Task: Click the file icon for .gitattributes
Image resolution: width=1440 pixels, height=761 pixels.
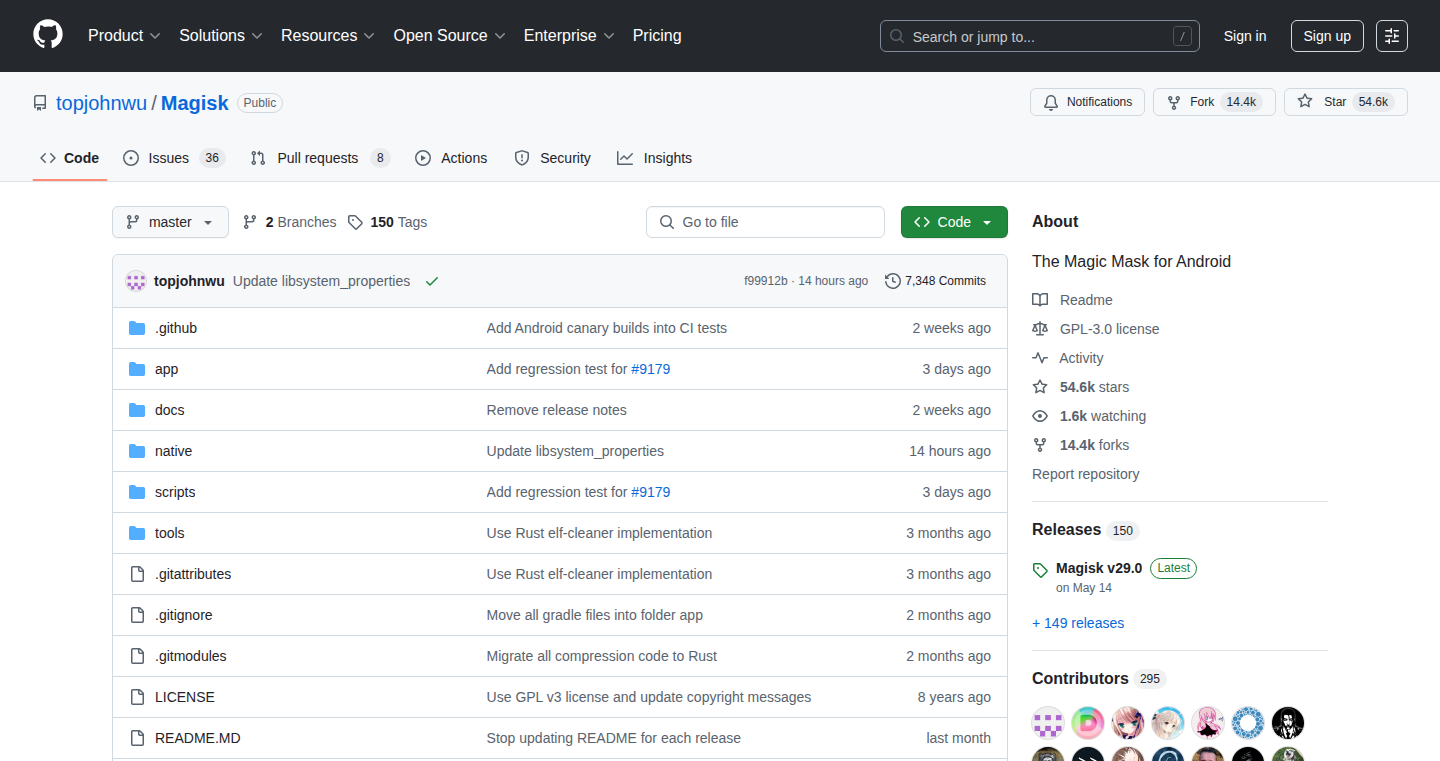Action: click(137, 574)
